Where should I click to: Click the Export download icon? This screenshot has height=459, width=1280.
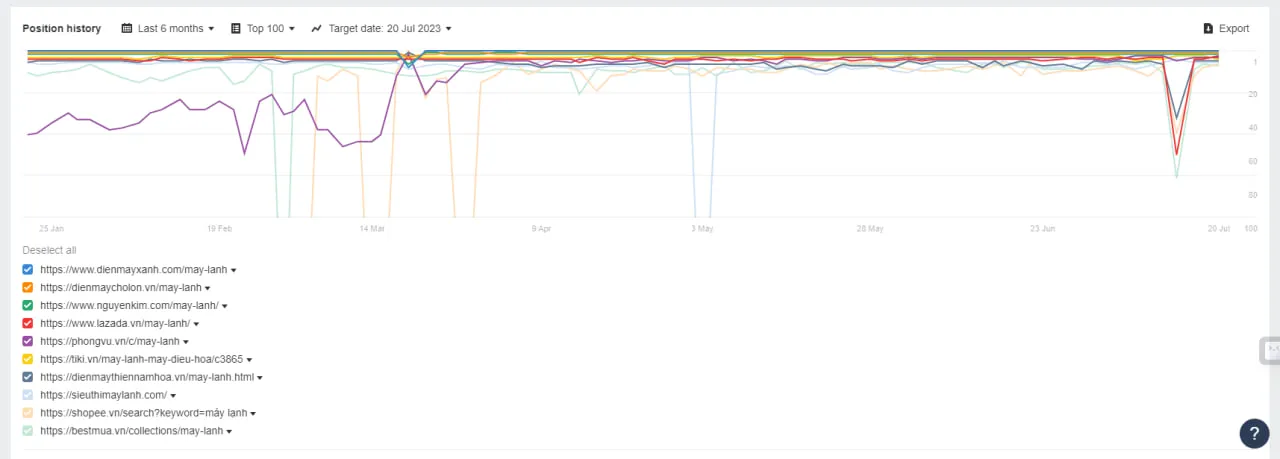pyautogui.click(x=1208, y=29)
